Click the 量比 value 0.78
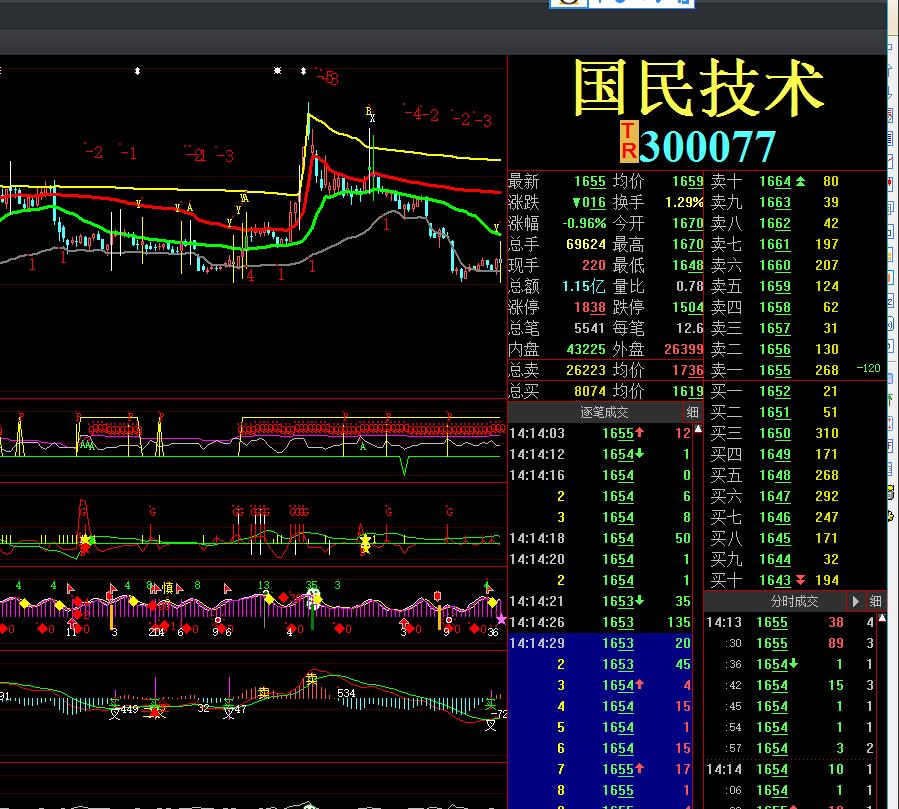899x809 pixels. (690, 286)
